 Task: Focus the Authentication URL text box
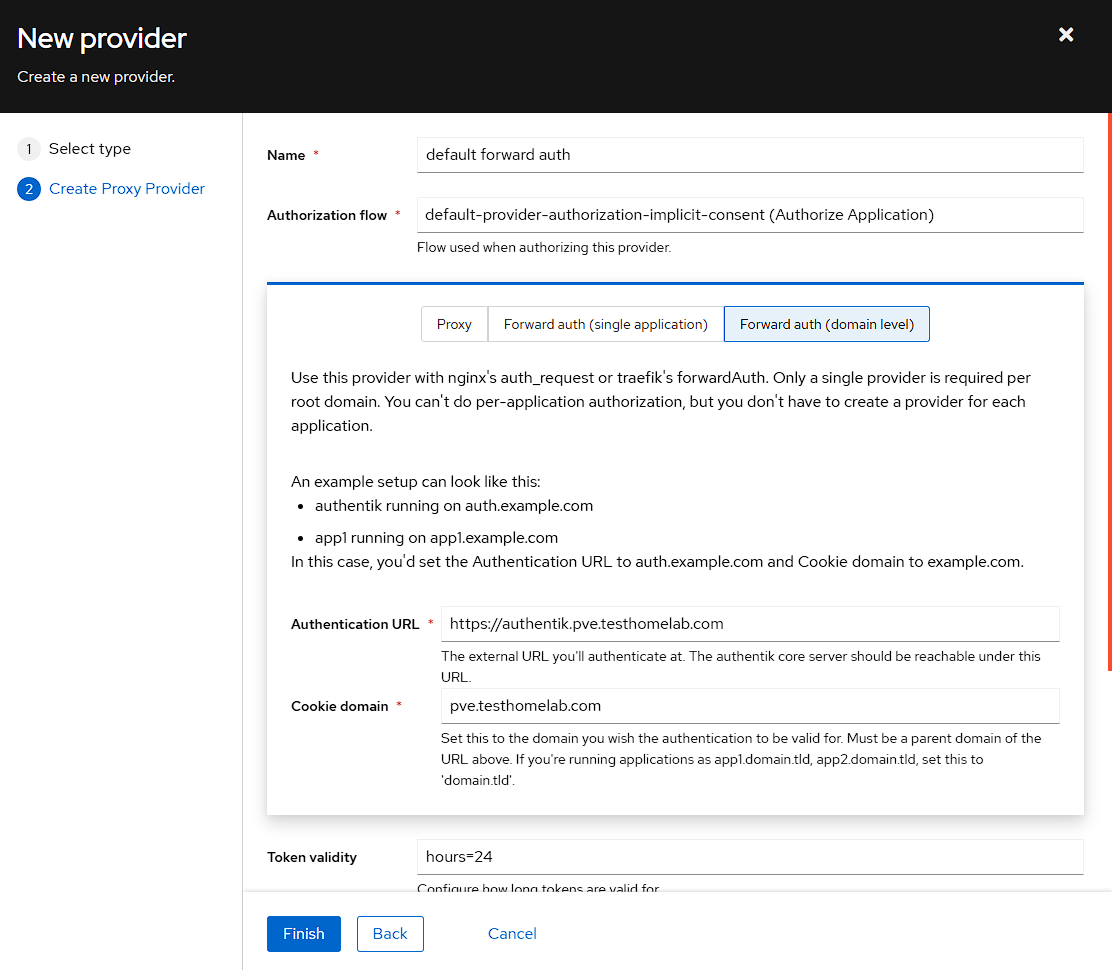(x=749, y=624)
